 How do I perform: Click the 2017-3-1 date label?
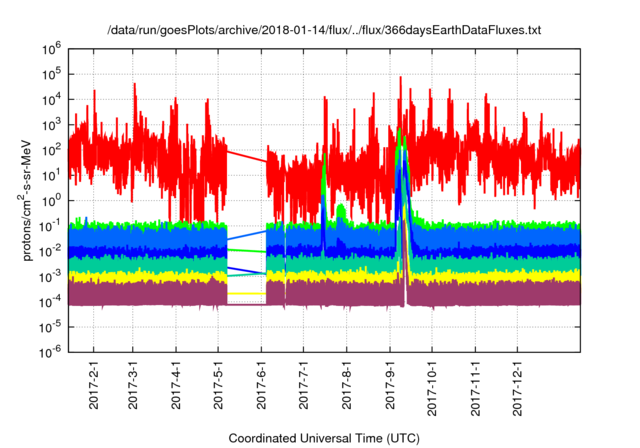pos(133,385)
